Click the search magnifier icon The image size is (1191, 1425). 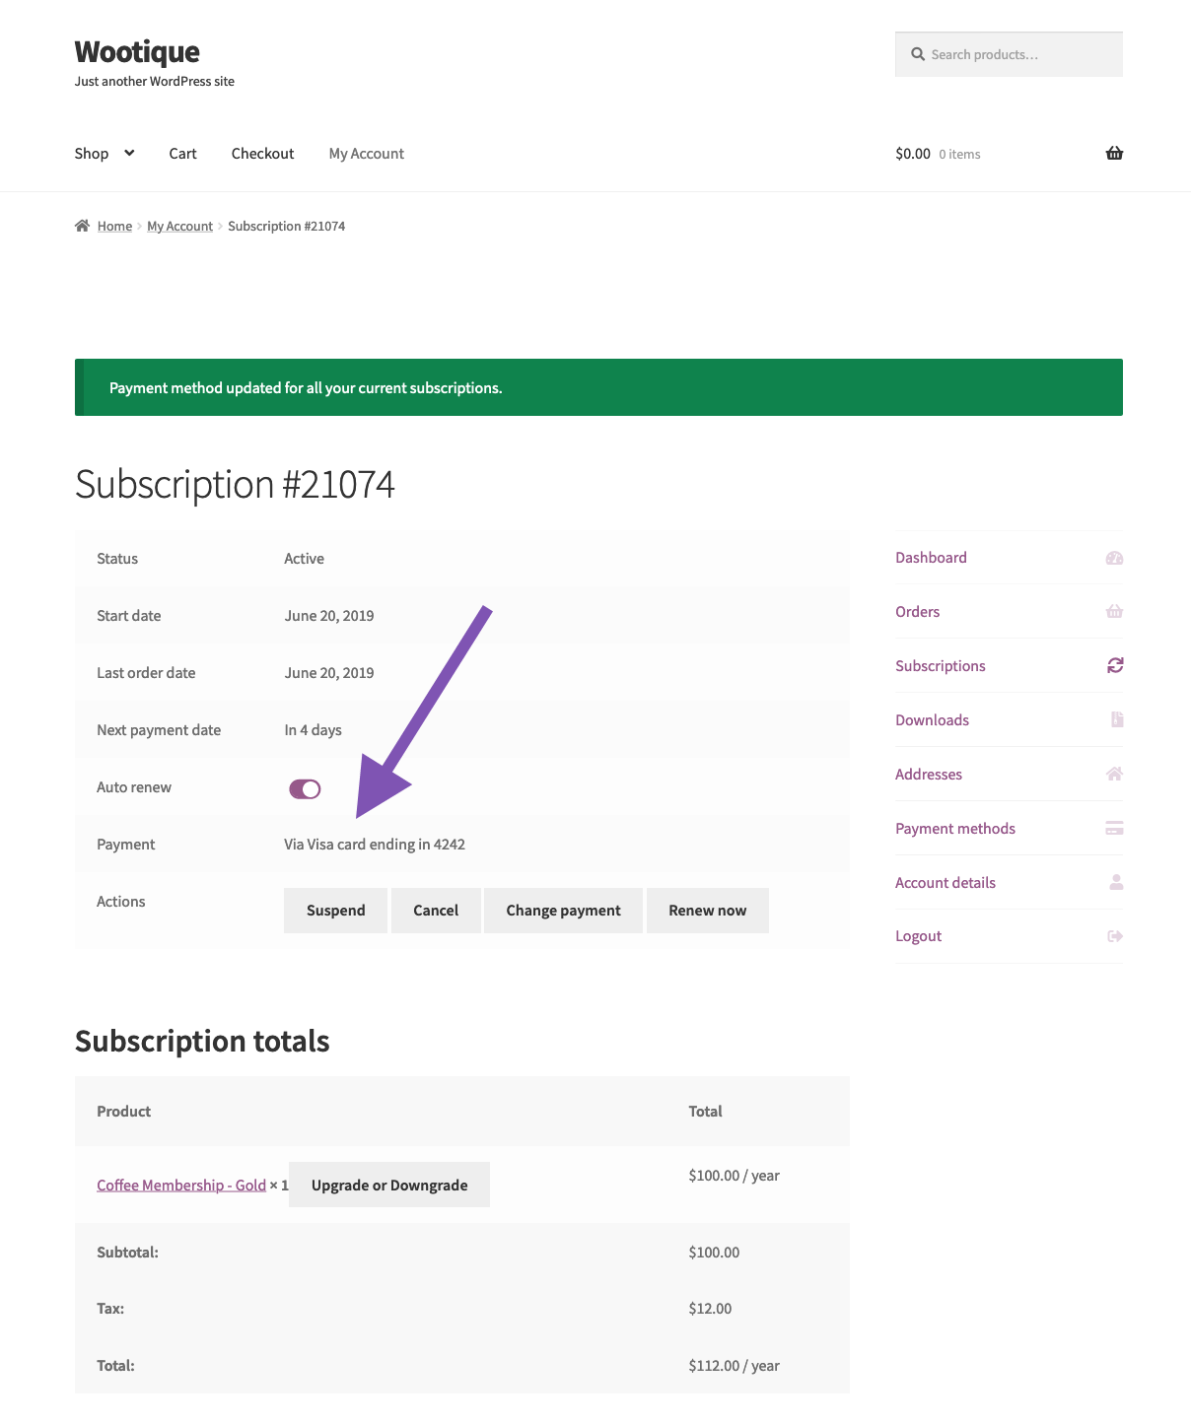[x=917, y=54]
